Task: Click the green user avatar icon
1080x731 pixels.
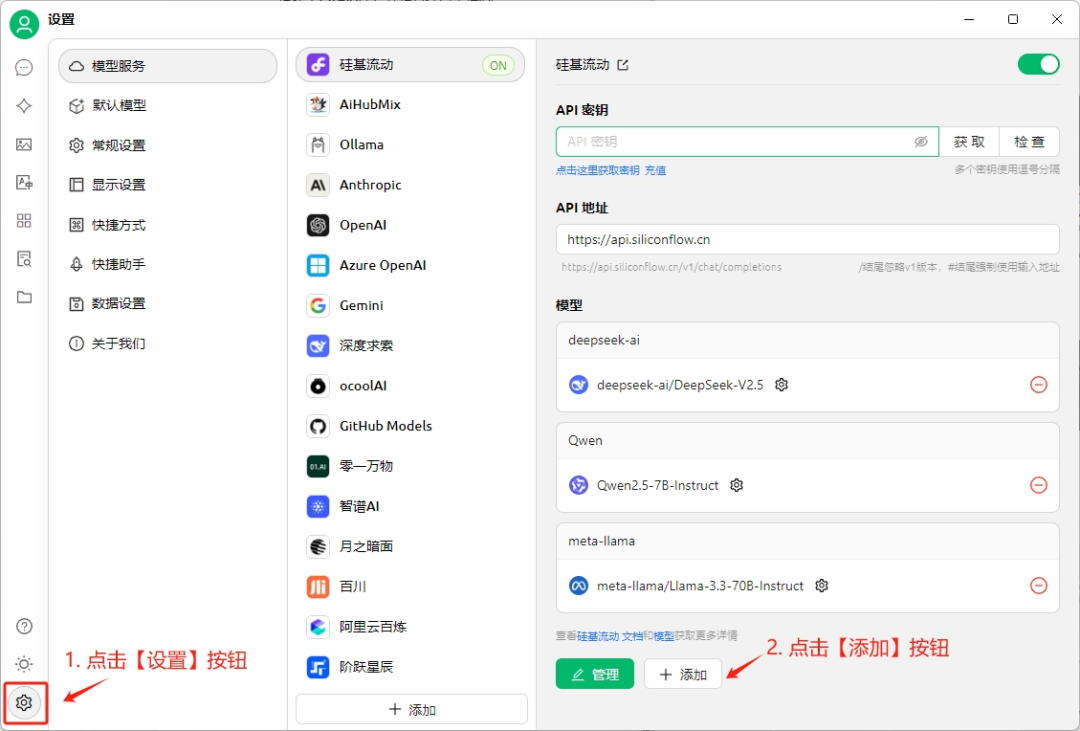Action: pyautogui.click(x=24, y=24)
